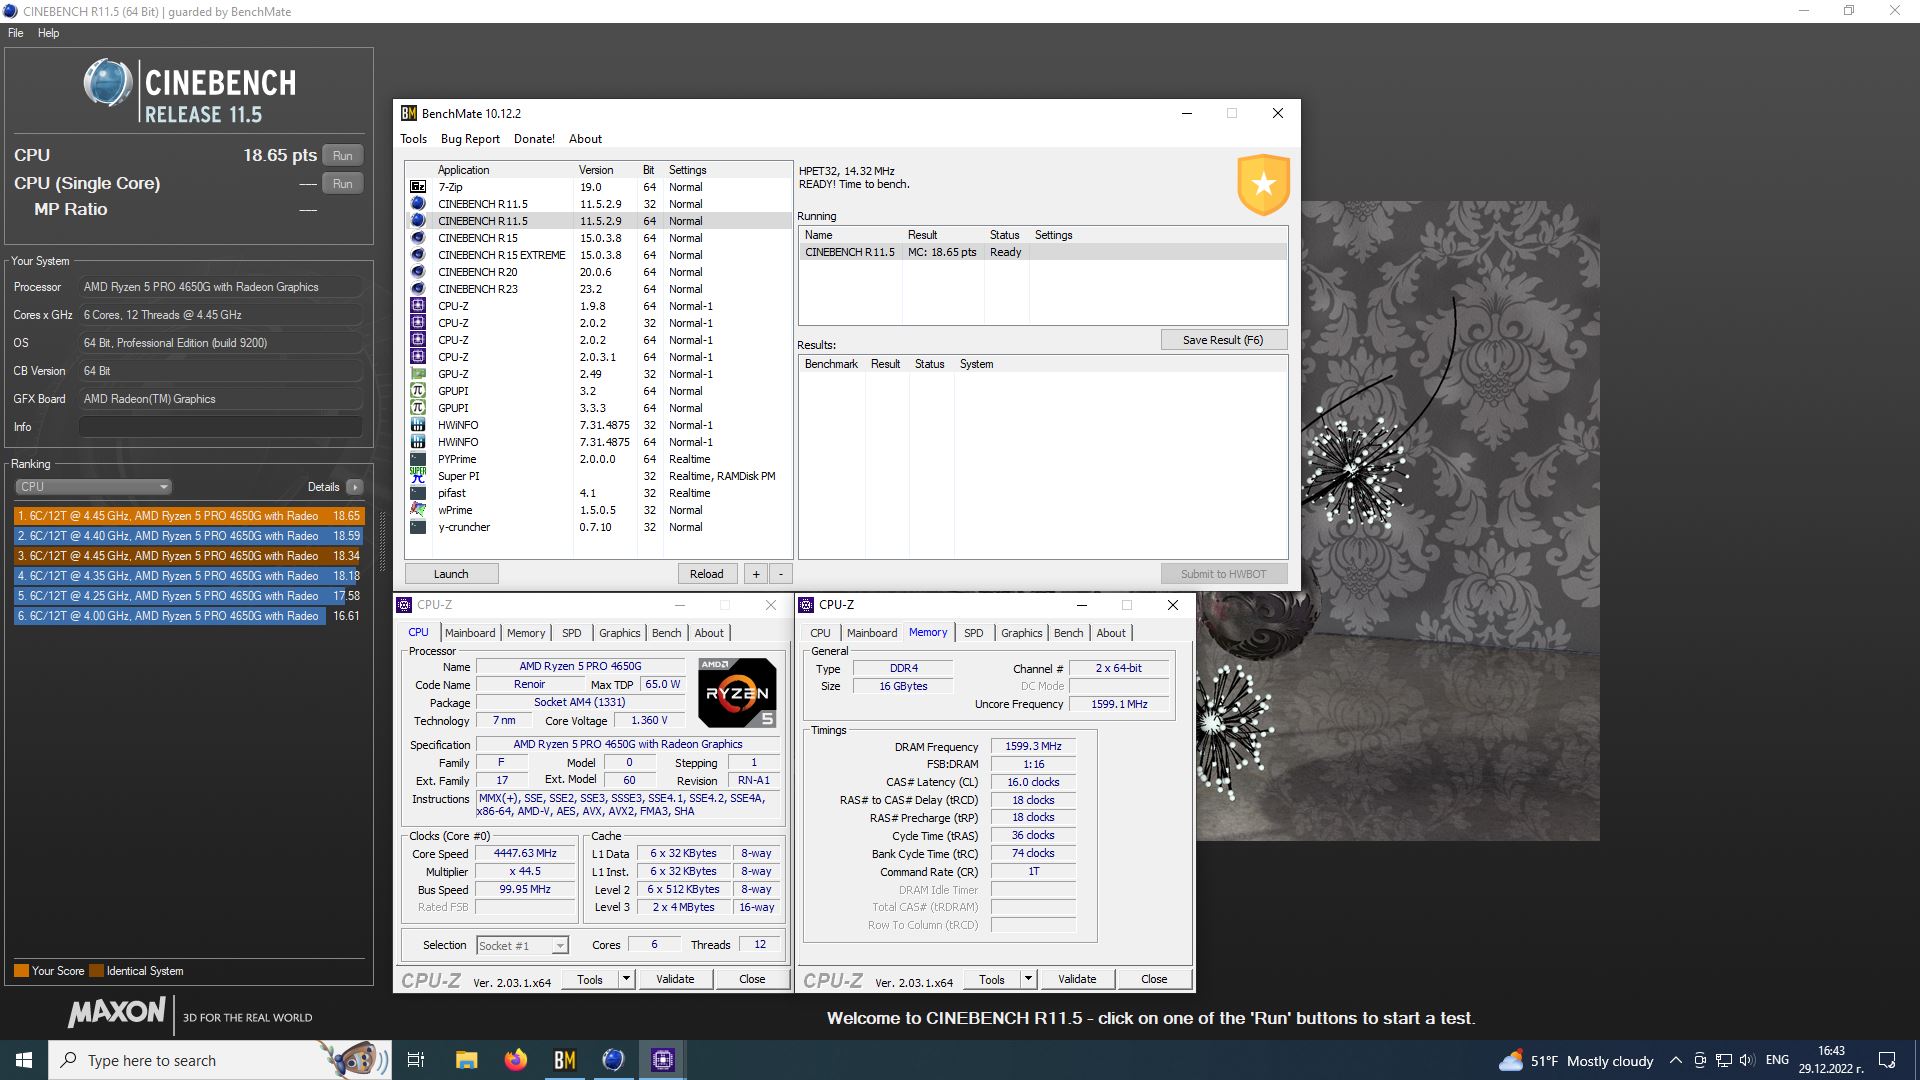Switch to Graphics tab in right CPU-Z
Screen dimensions: 1920x1080
(x=1022, y=633)
